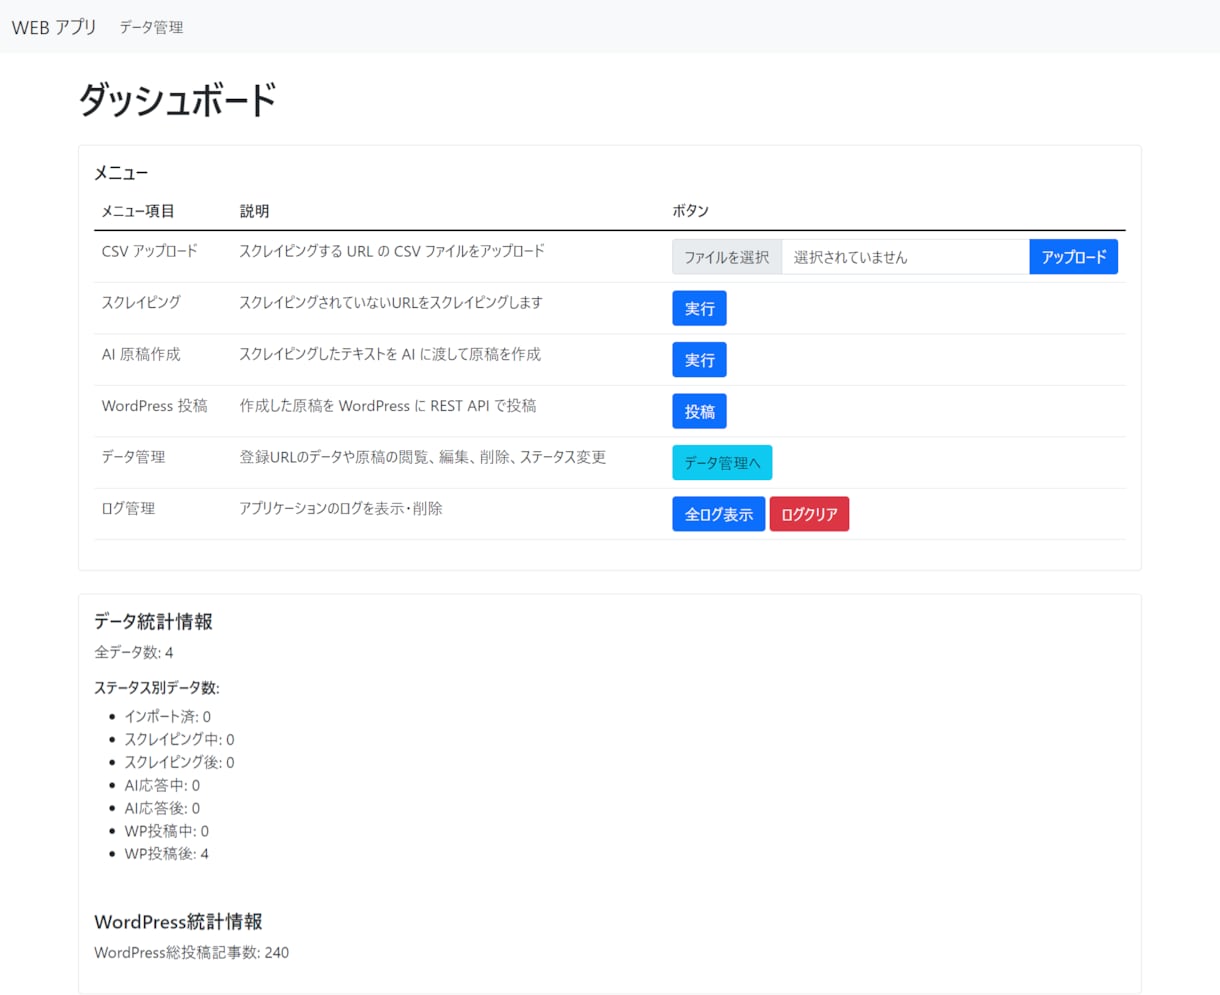Select the AI 原稿作成 cell

(x=141, y=354)
